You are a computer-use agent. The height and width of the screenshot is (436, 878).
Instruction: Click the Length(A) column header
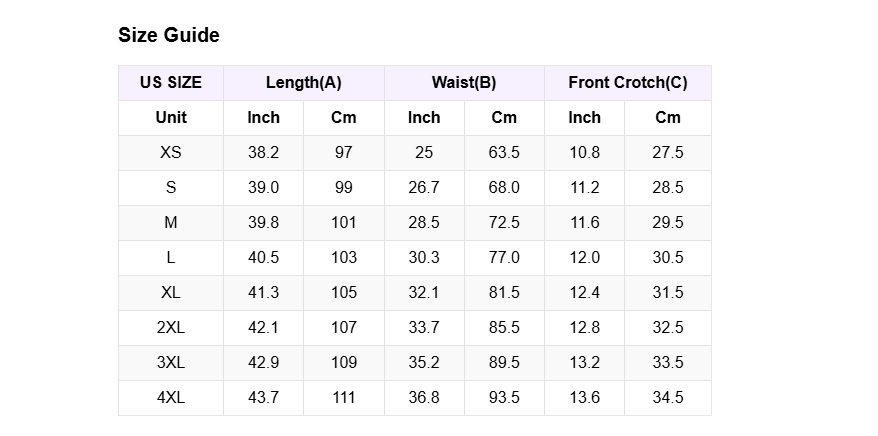click(x=304, y=83)
